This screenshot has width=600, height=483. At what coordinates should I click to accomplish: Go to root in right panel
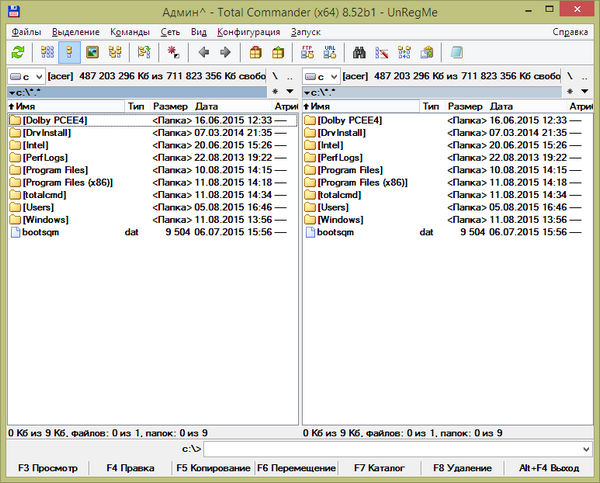coord(570,77)
